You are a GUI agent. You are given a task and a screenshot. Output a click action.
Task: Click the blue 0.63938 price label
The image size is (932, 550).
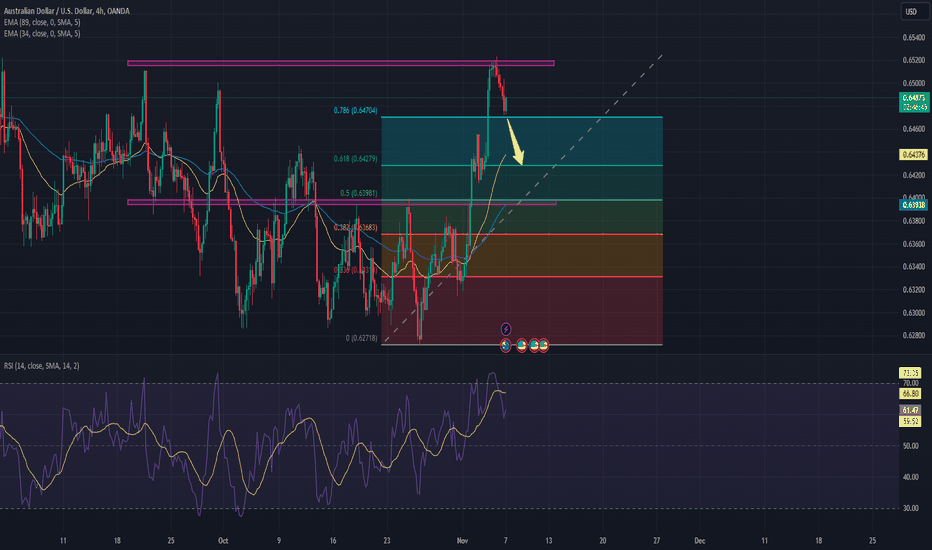(914, 205)
